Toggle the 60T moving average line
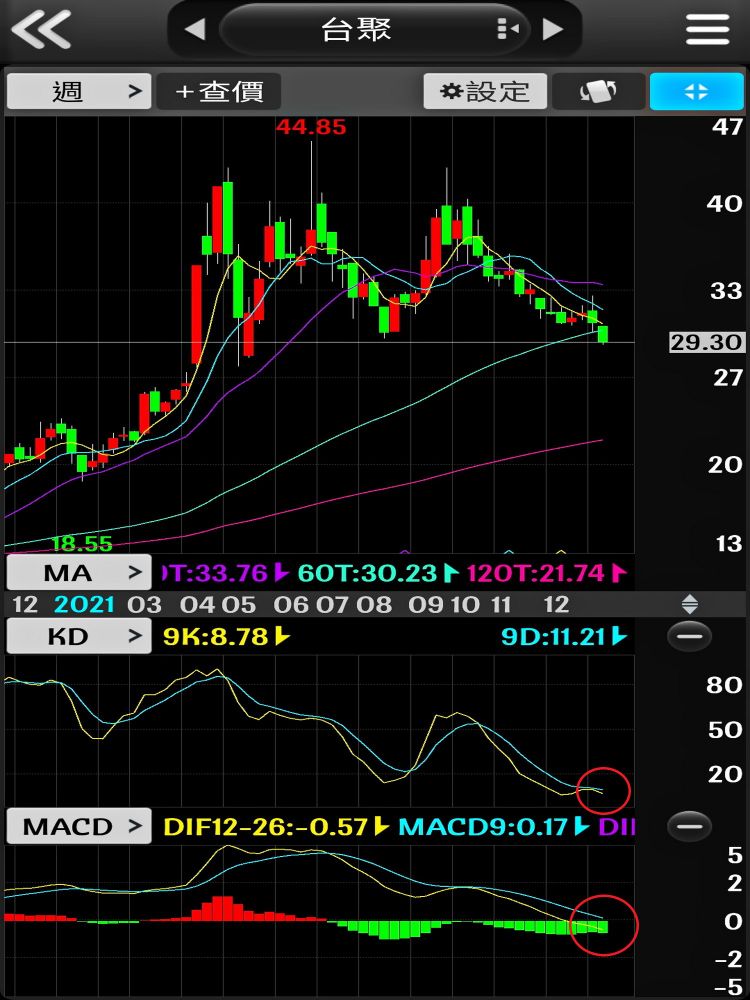Screen dimensions: 750x1000 tap(368, 573)
